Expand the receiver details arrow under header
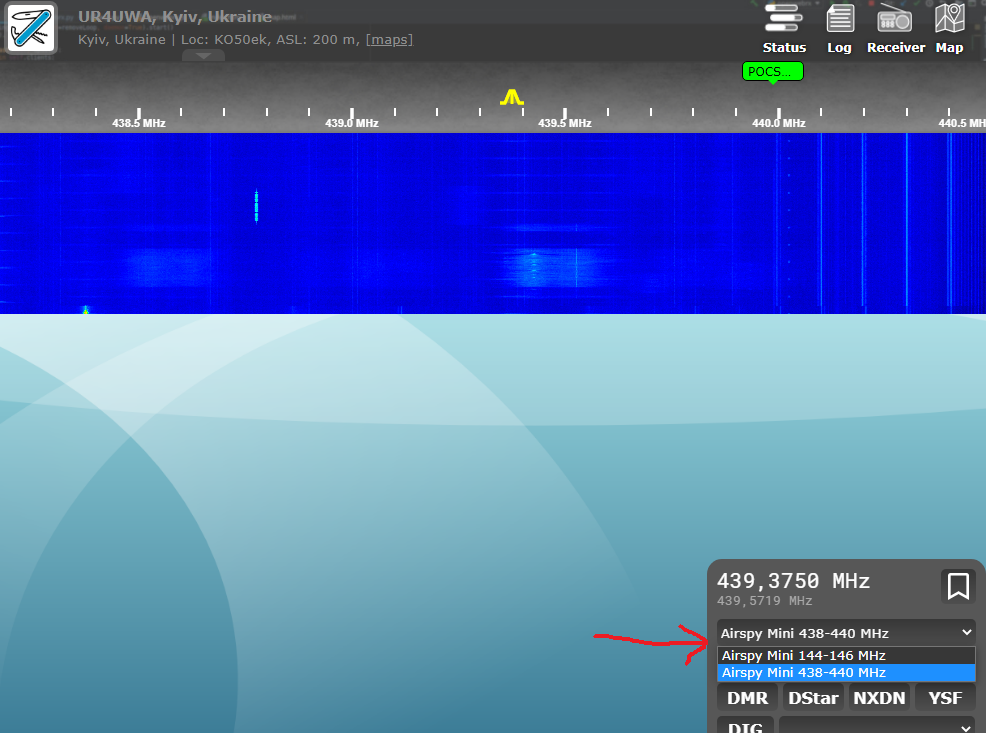986x733 pixels. pos(203,56)
